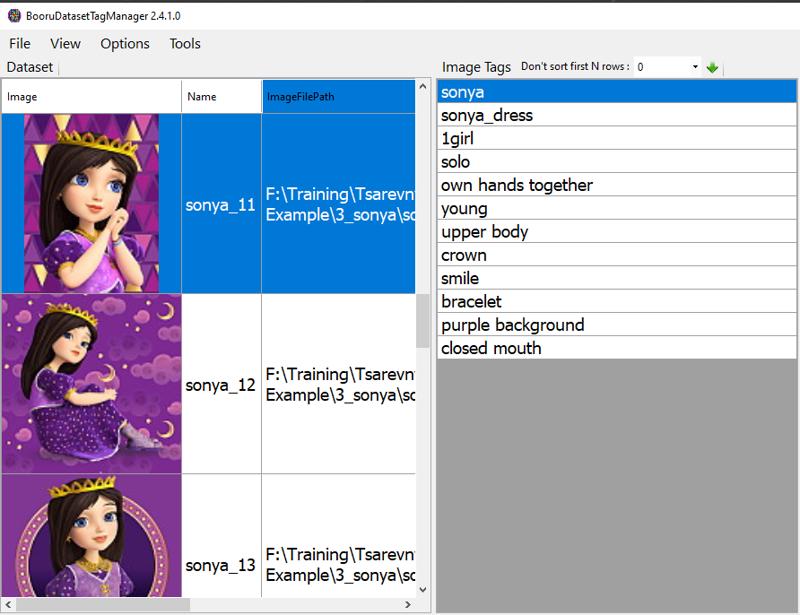Open the Options menu
800x615 pixels.
coord(125,44)
